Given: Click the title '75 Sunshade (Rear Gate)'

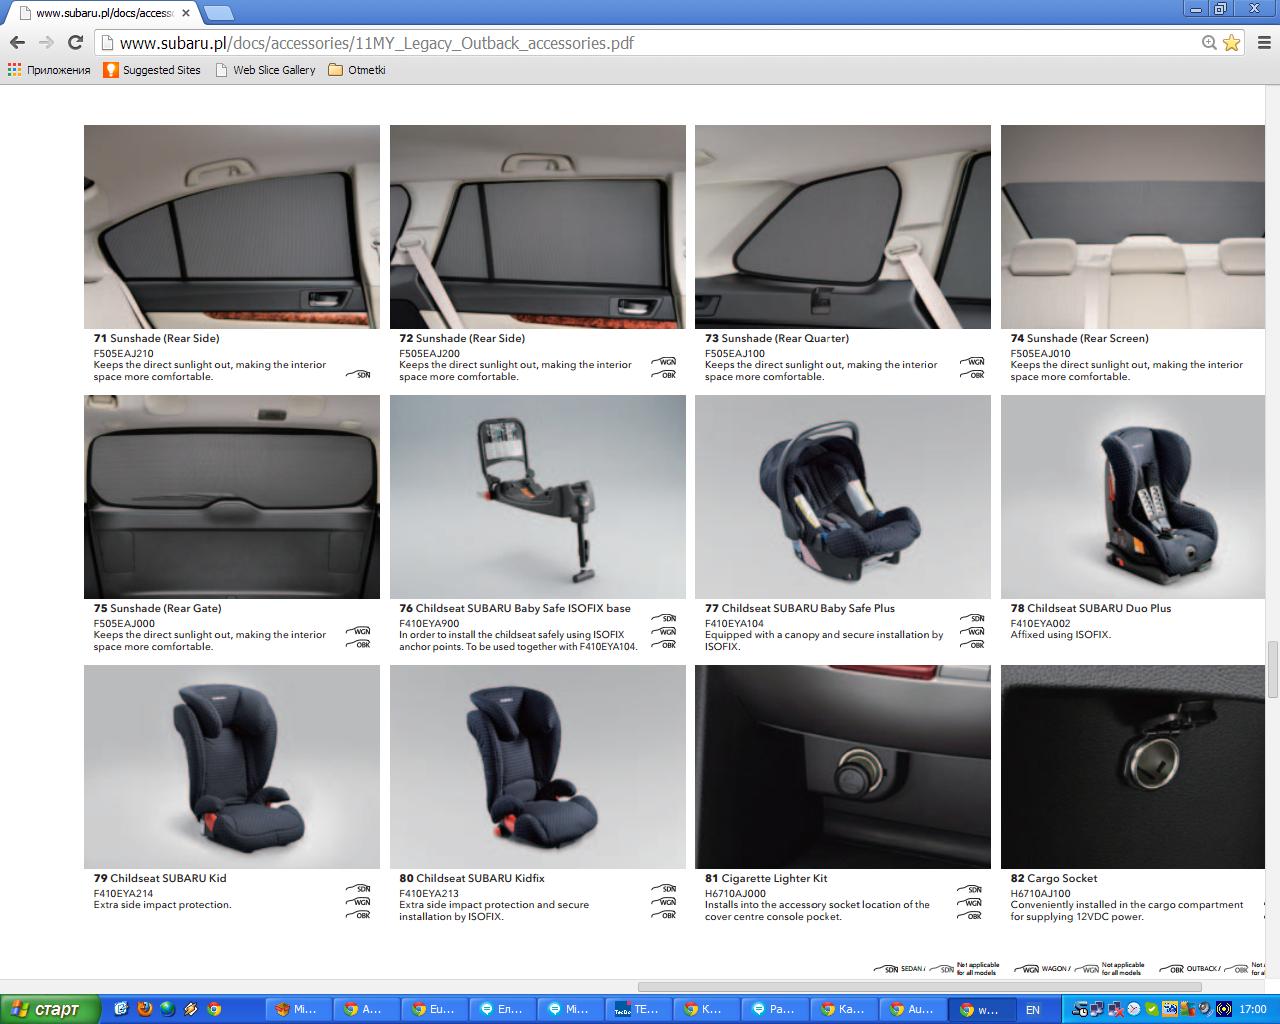Looking at the screenshot, I should (x=157, y=608).
